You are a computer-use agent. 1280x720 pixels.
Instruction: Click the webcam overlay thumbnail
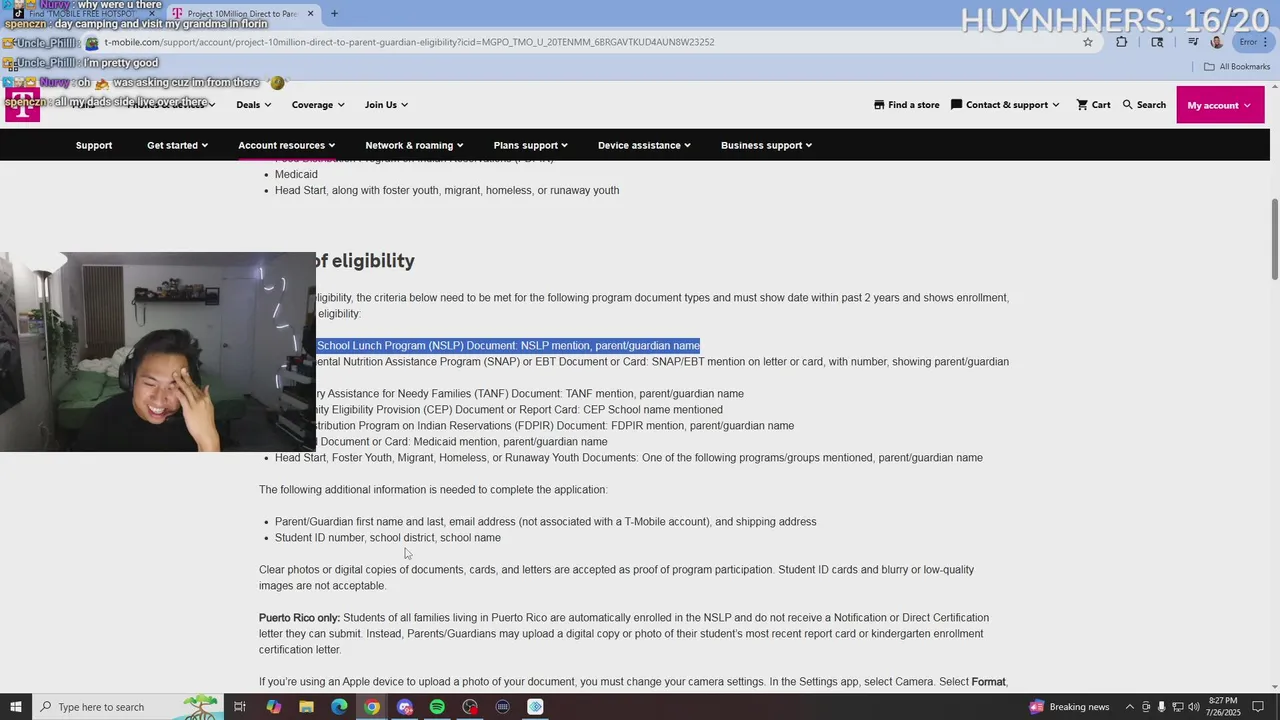(158, 352)
